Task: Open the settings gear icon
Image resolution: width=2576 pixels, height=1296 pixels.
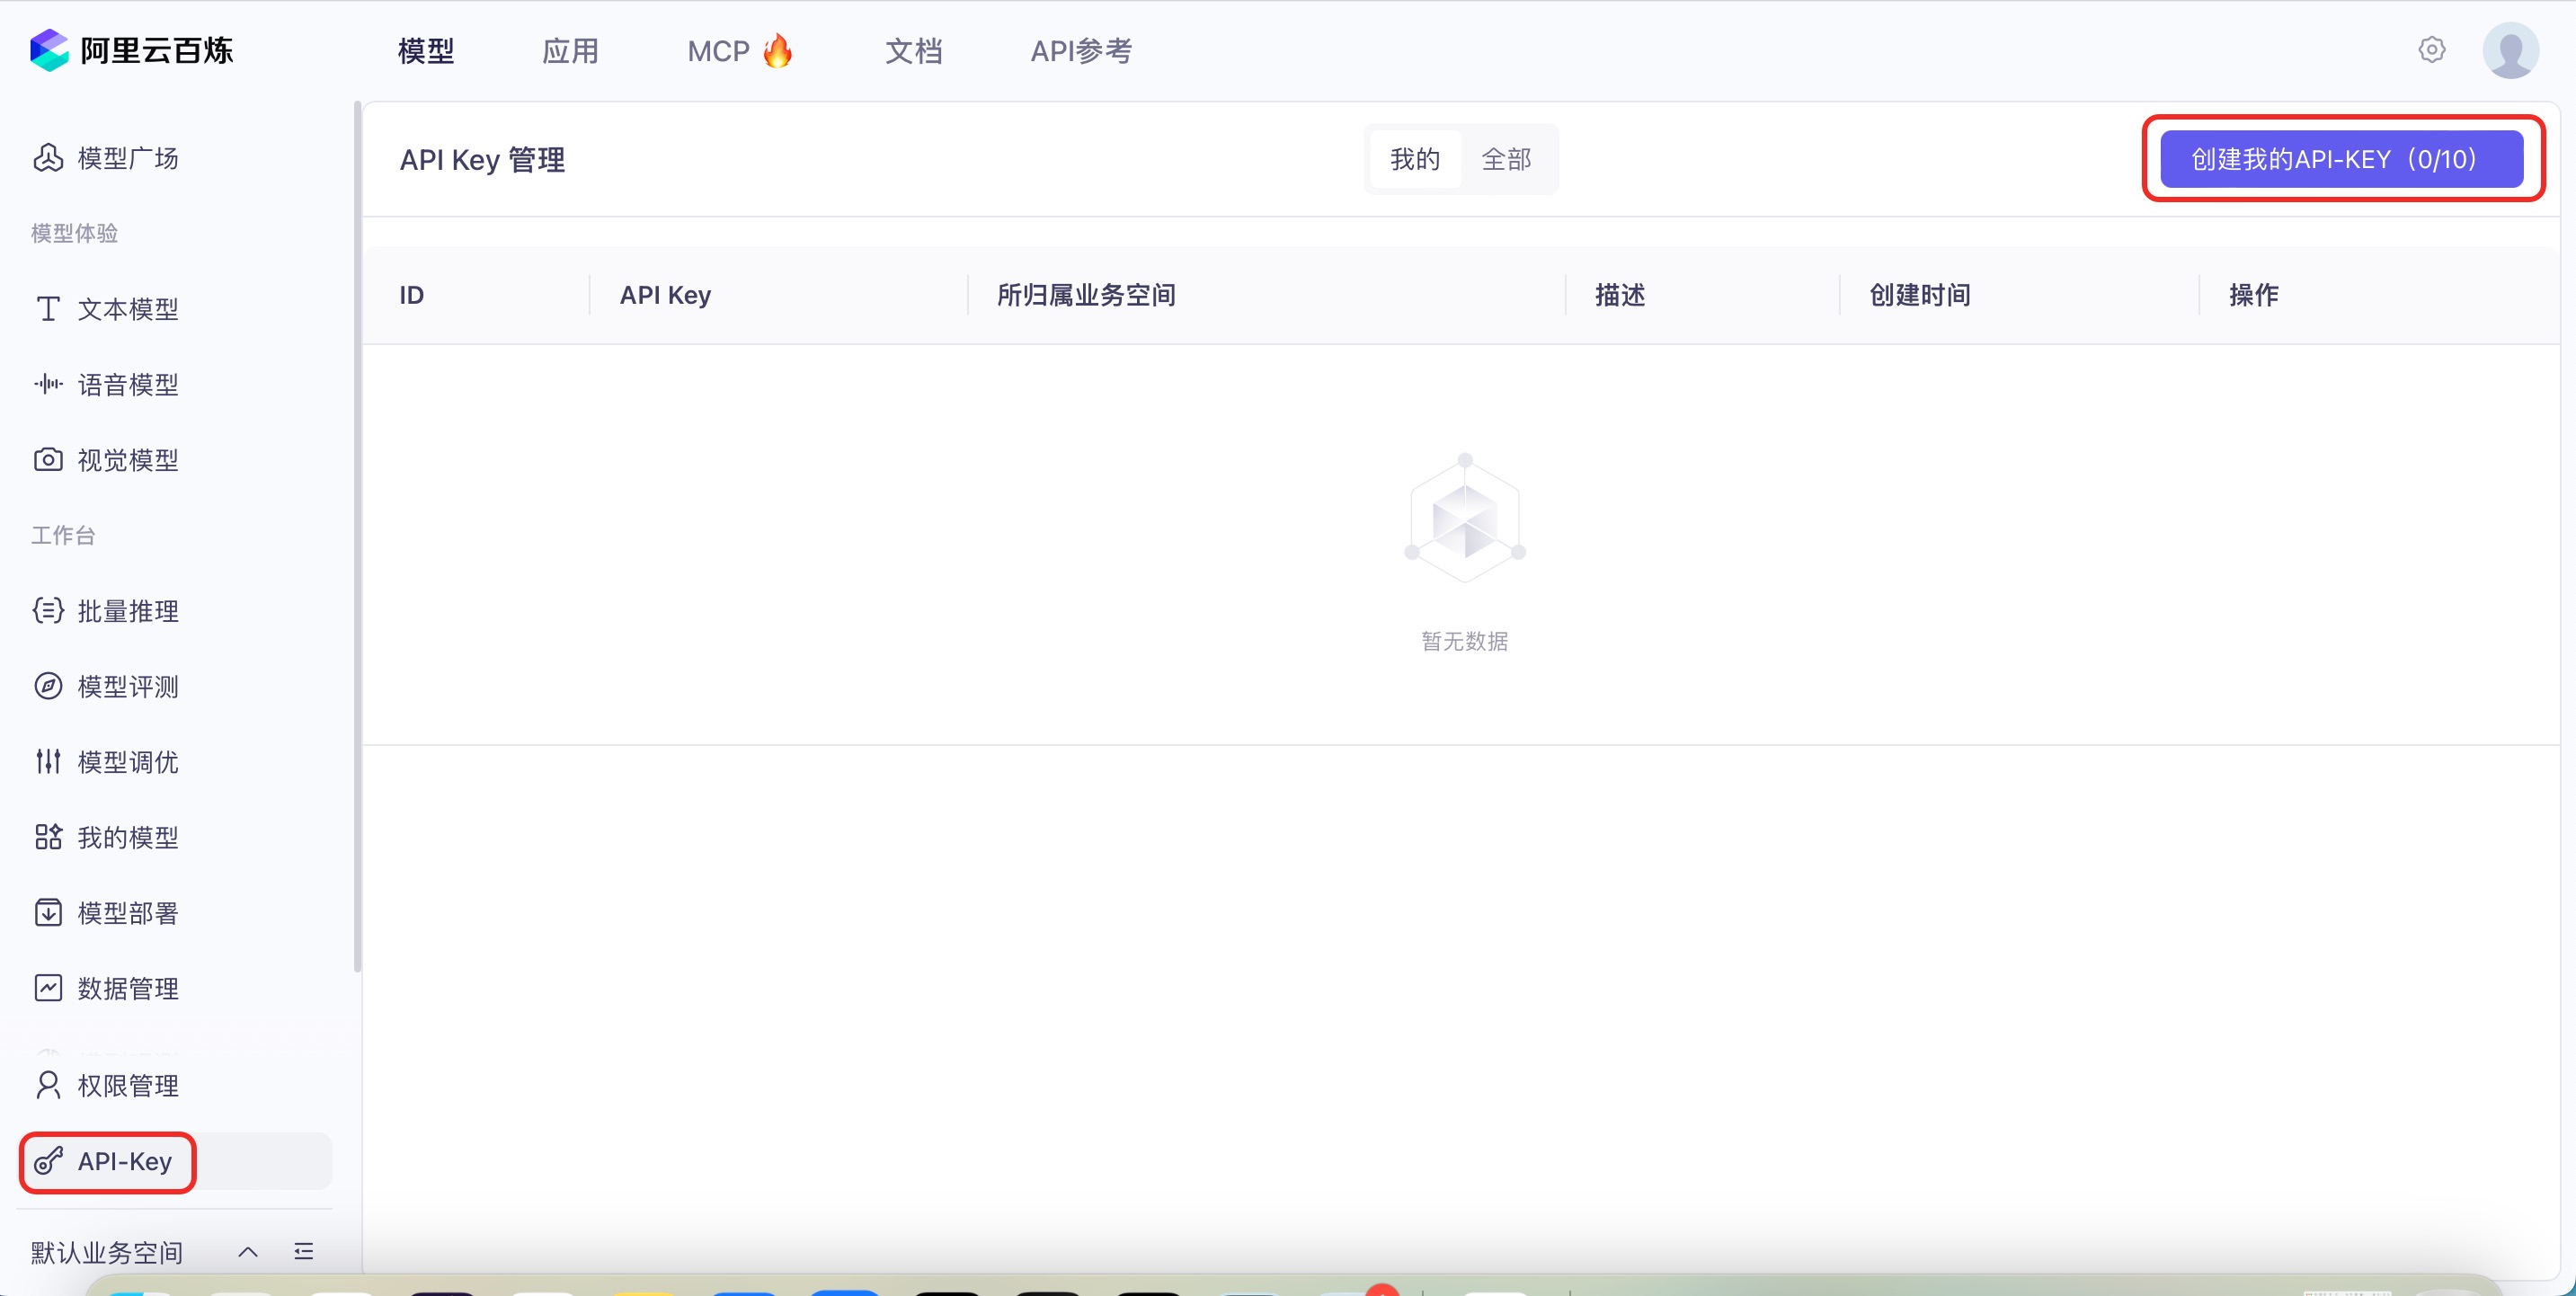Action: coord(2432,49)
